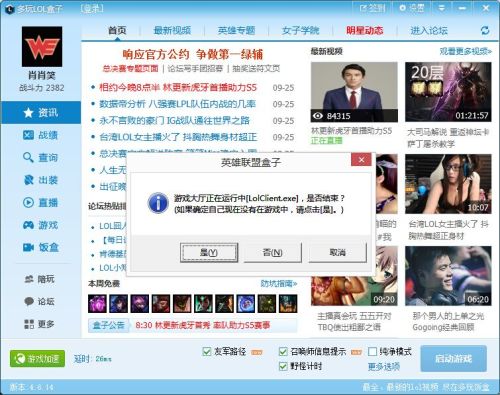Toggle the 野怪计时 checkbox
The width and height of the screenshot is (500, 395).
point(283,366)
